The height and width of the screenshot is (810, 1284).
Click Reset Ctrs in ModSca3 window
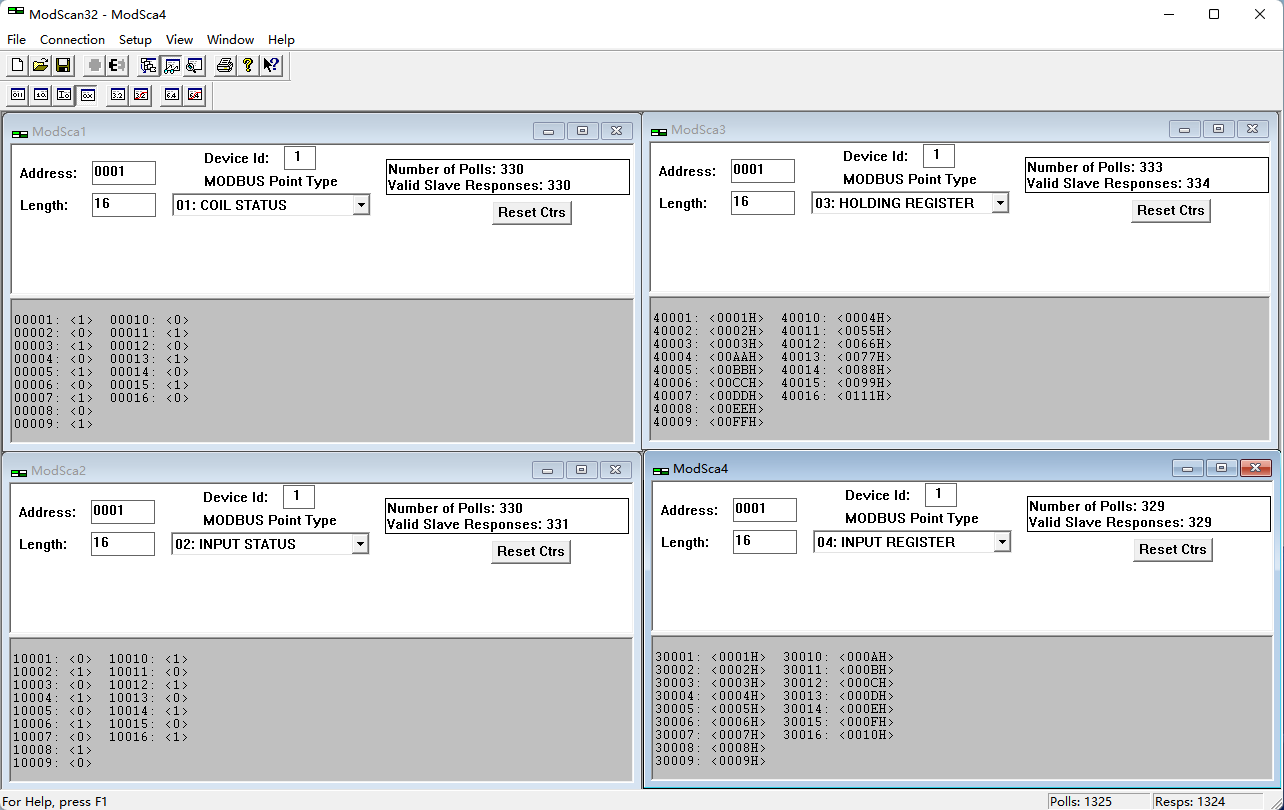pos(1171,211)
